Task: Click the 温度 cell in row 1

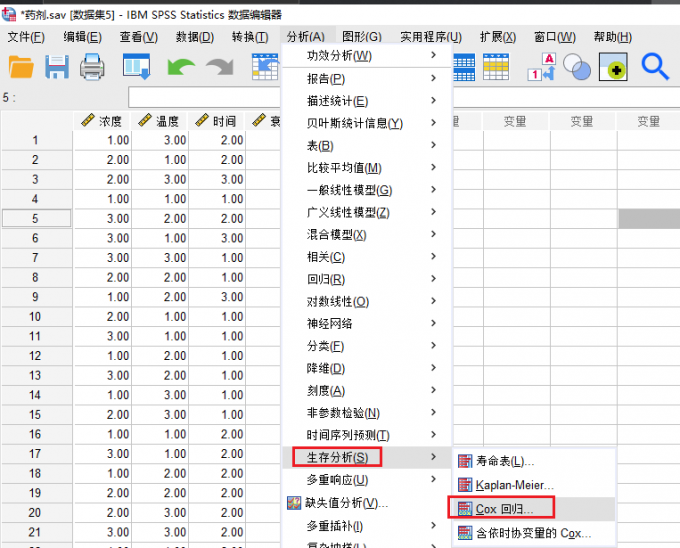Action: pos(159,140)
